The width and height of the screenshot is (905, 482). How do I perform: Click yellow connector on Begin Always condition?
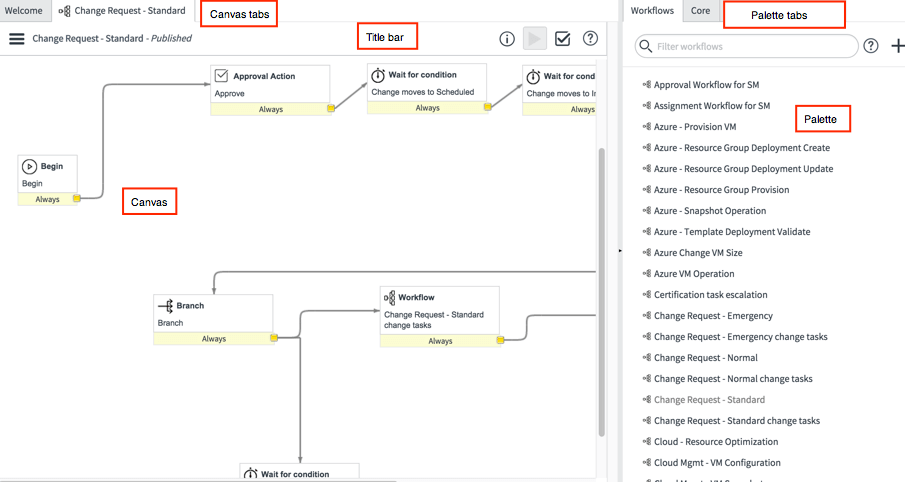click(x=77, y=199)
